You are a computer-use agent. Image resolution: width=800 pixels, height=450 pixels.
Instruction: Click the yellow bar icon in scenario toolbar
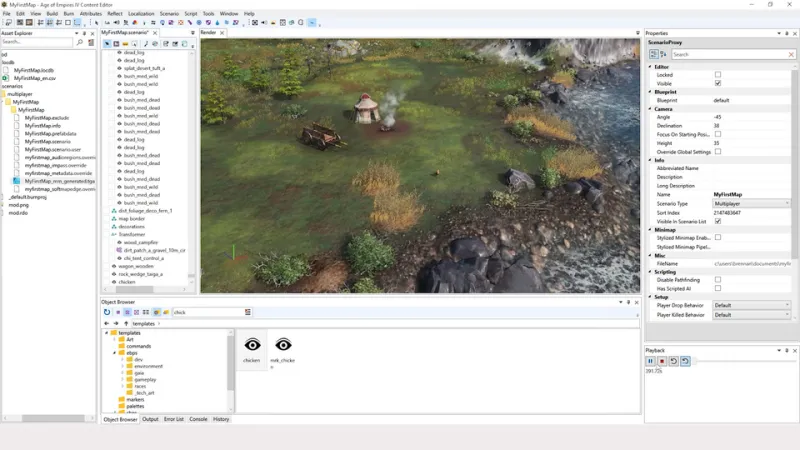coord(126,44)
